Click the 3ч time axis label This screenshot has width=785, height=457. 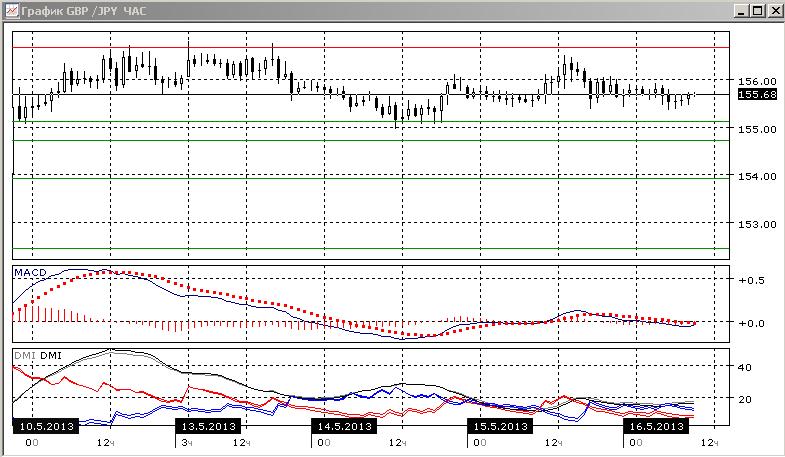click(187, 442)
